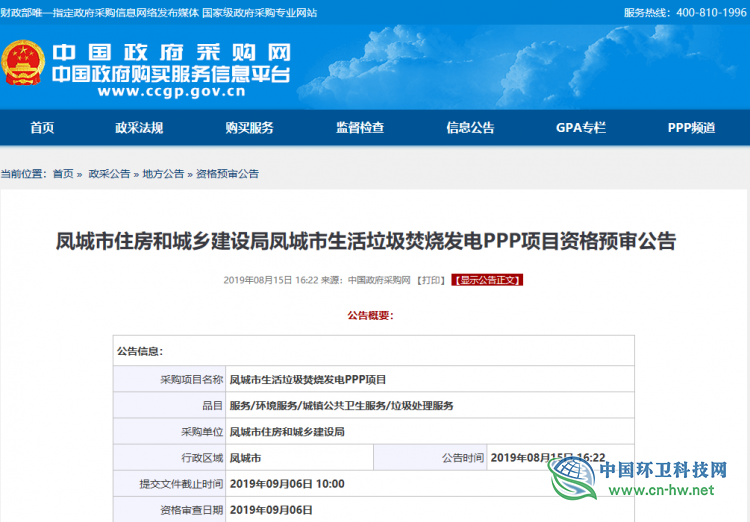The width and height of the screenshot is (750, 522).
Task: Click the 服务热线 400-810-1996 text
Action: point(685,12)
